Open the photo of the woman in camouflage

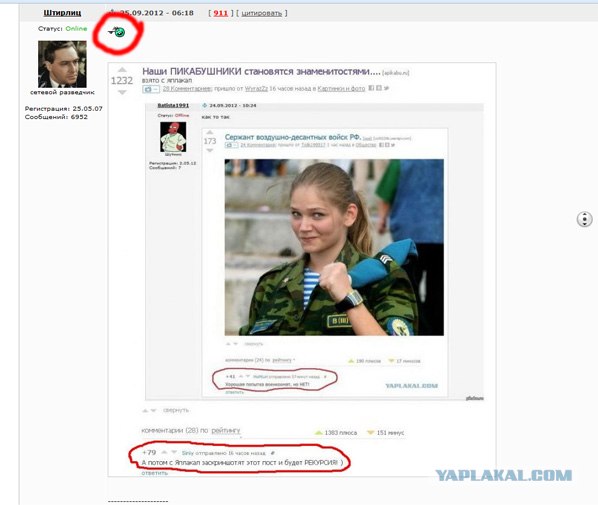(334, 247)
